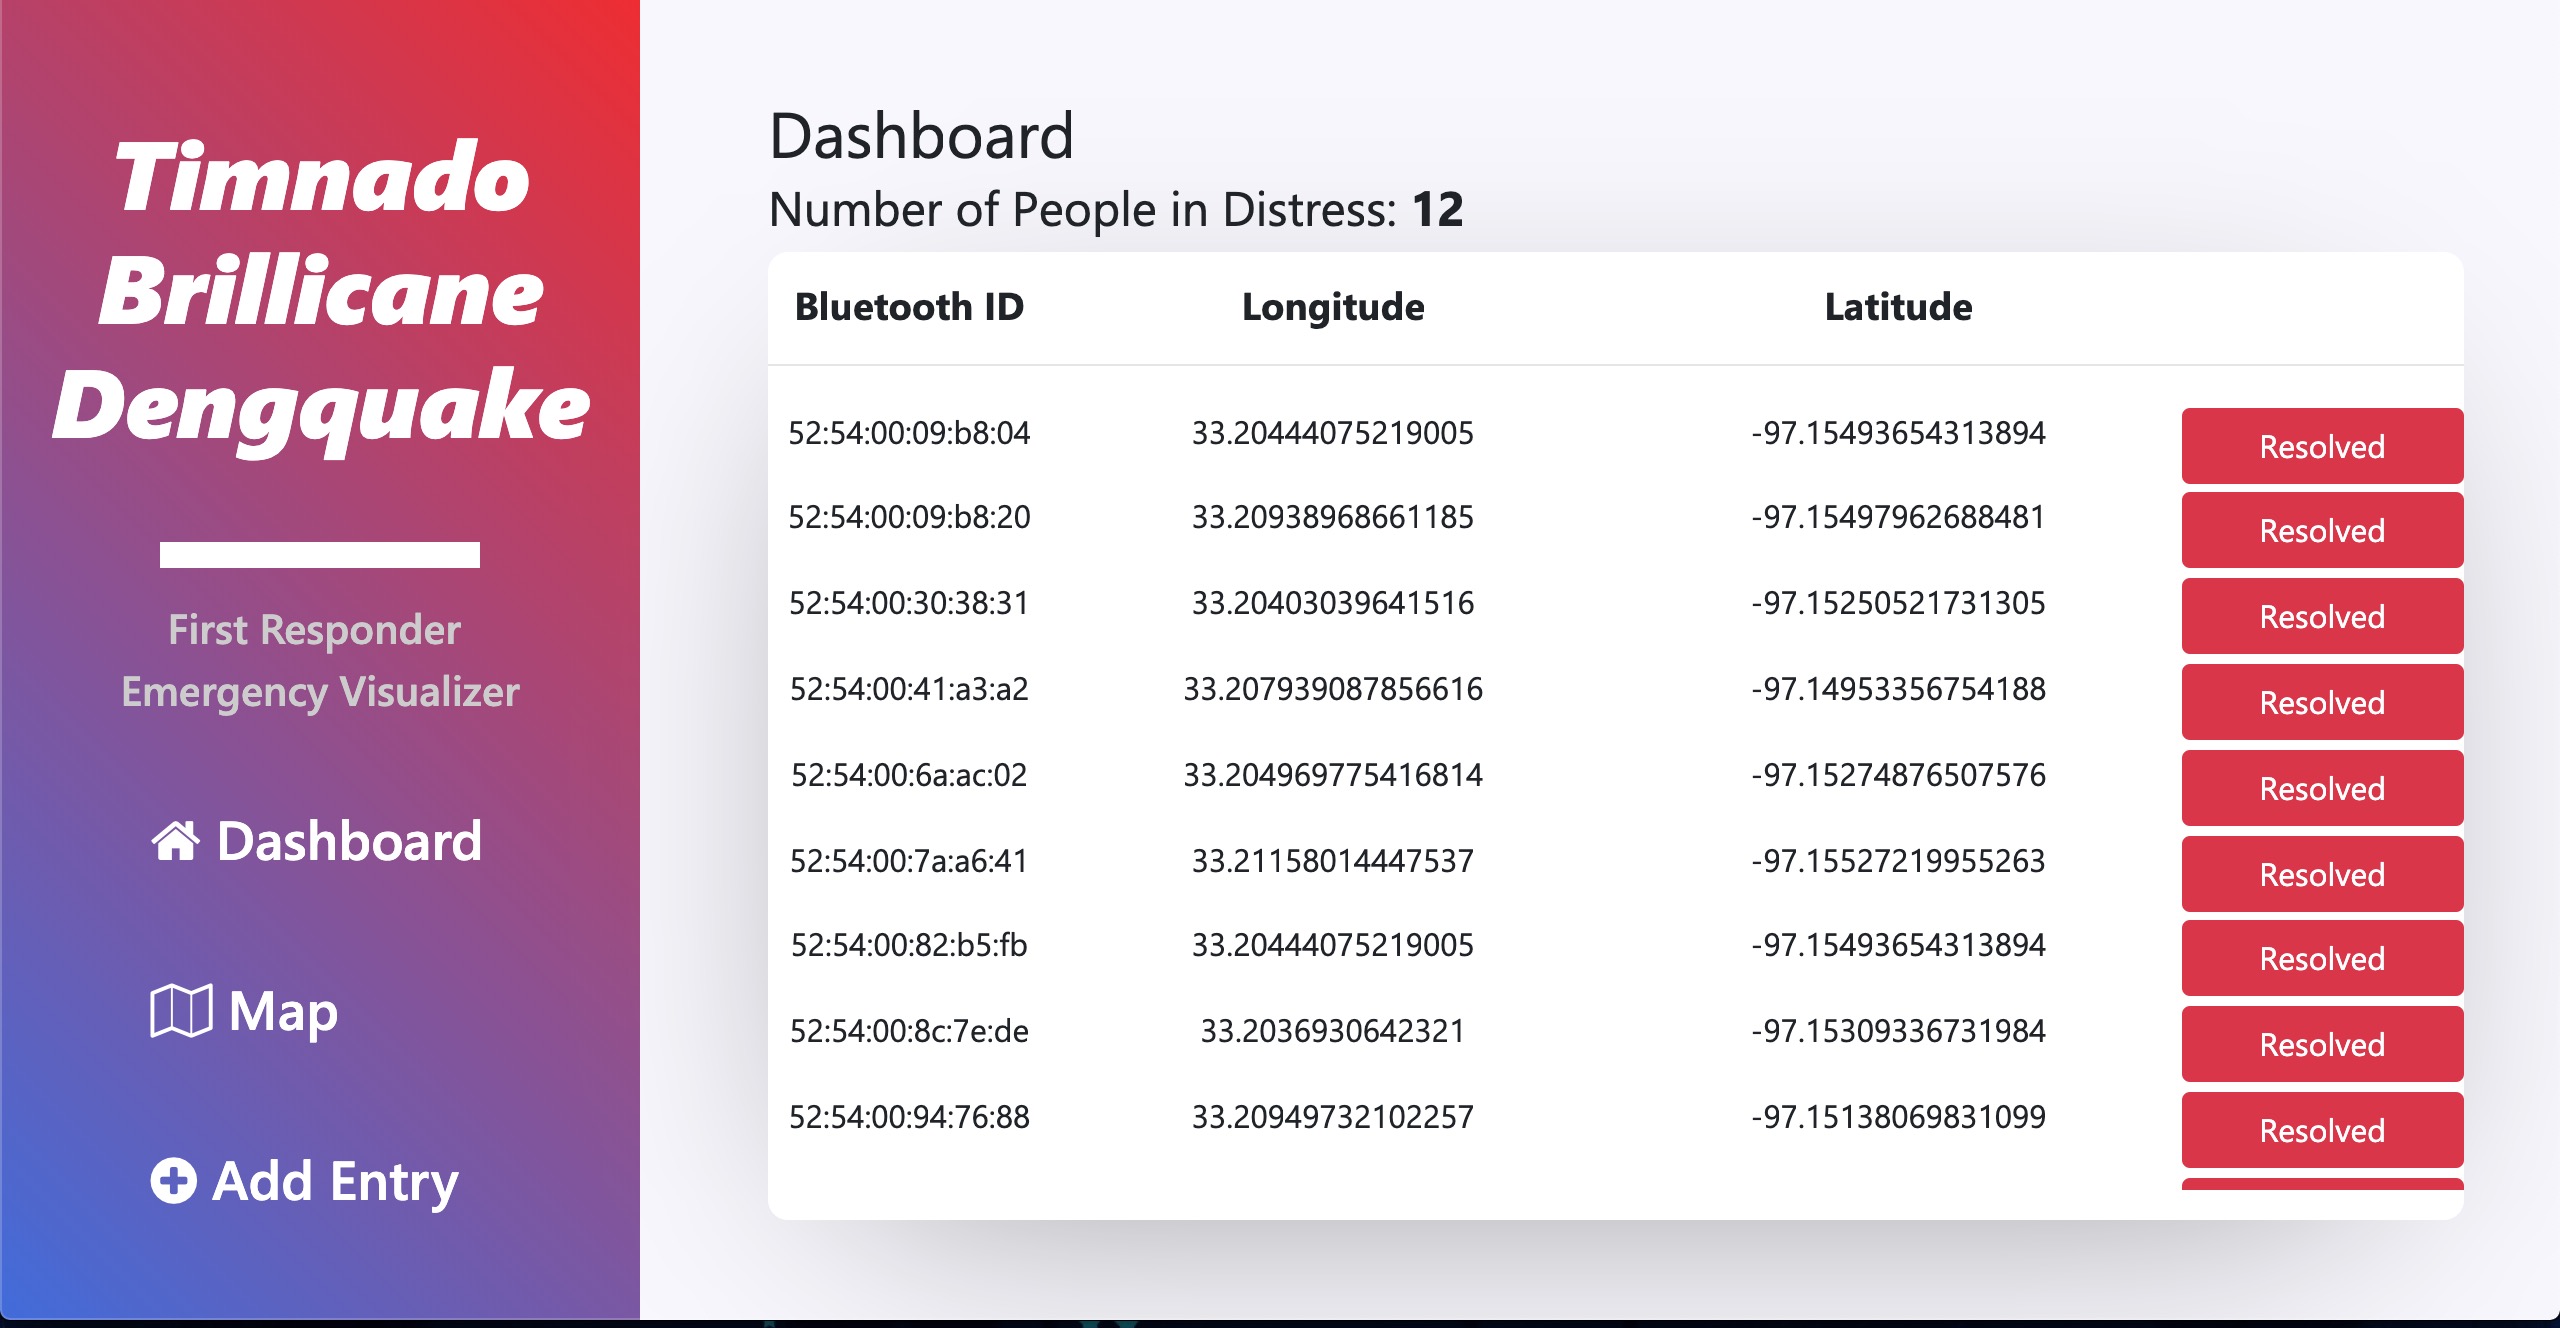This screenshot has height=1328, width=2560.
Task: Click the Latitude column header
Action: click(1898, 307)
